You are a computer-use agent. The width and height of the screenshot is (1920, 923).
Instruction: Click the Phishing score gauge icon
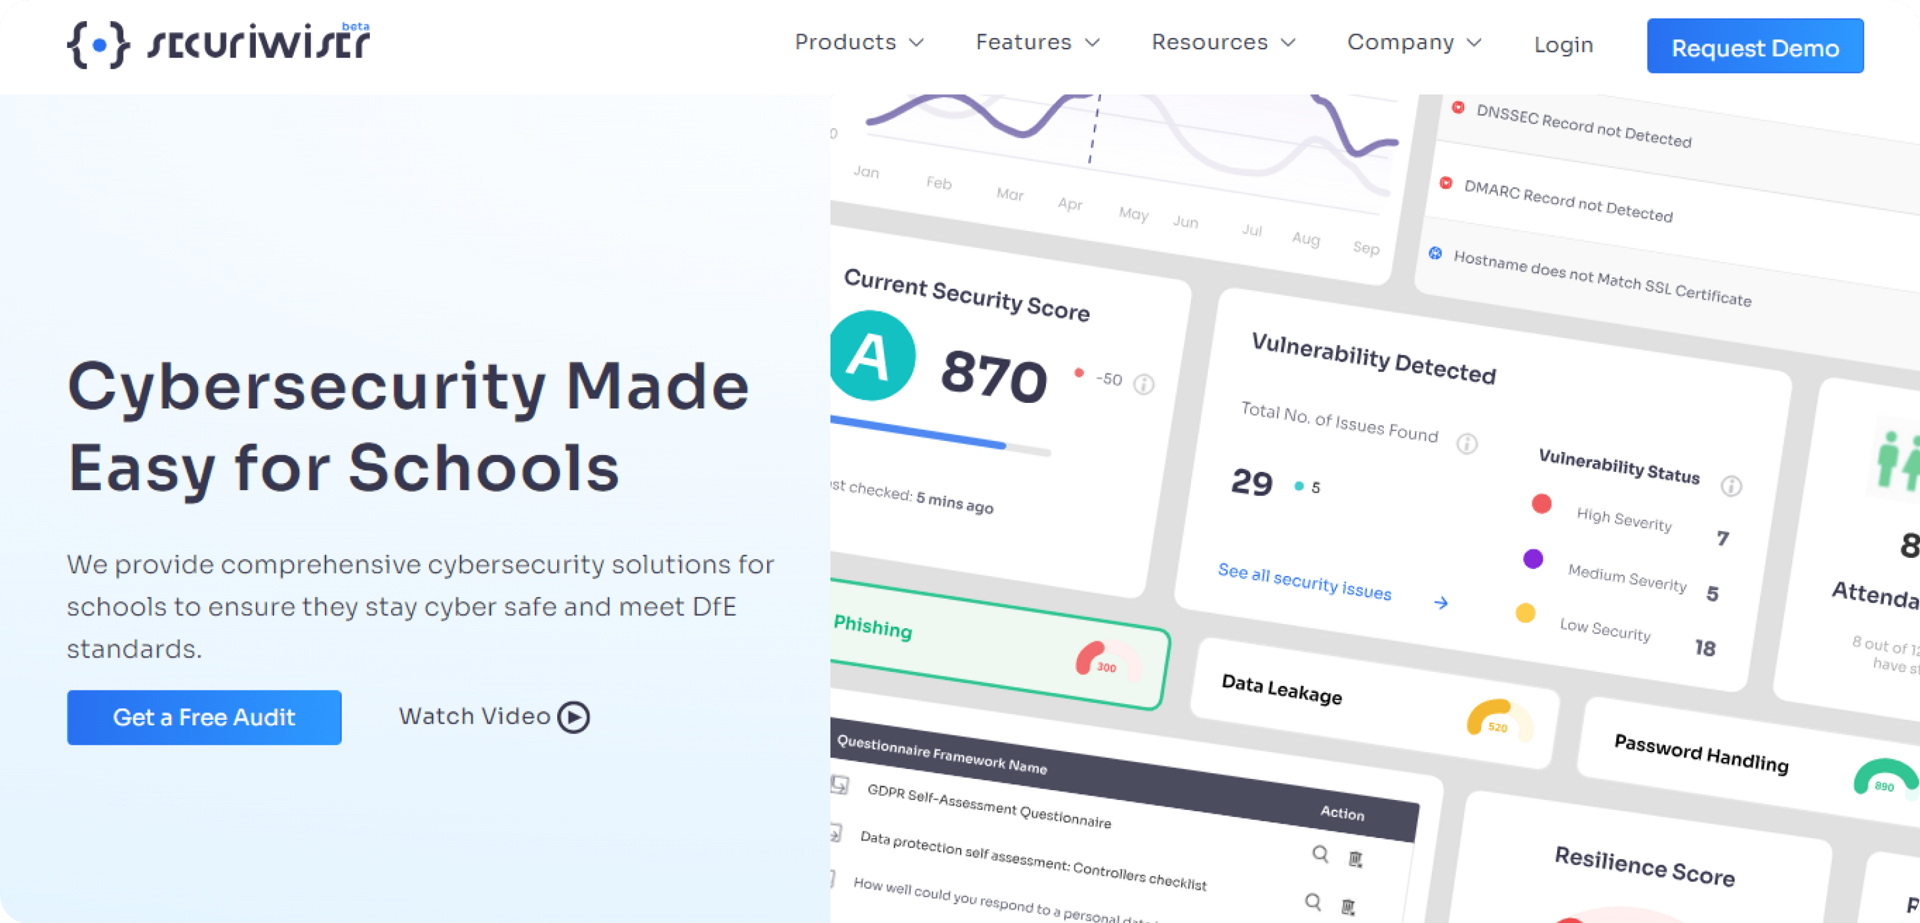(1106, 661)
